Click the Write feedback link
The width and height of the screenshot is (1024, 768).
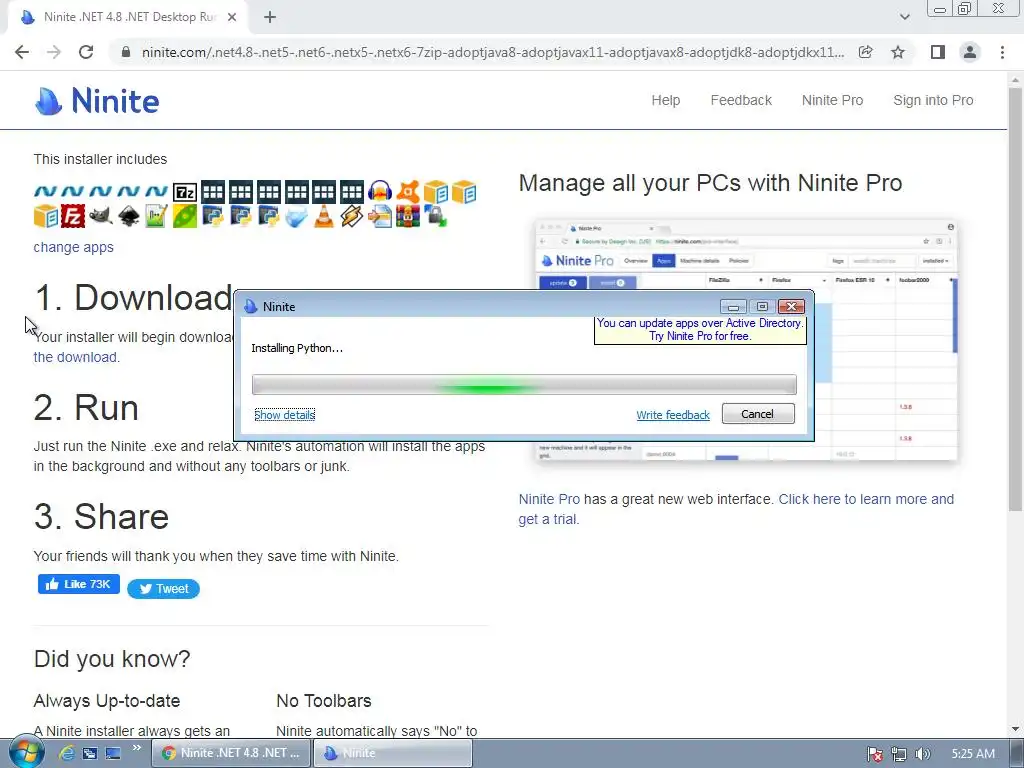(x=673, y=415)
